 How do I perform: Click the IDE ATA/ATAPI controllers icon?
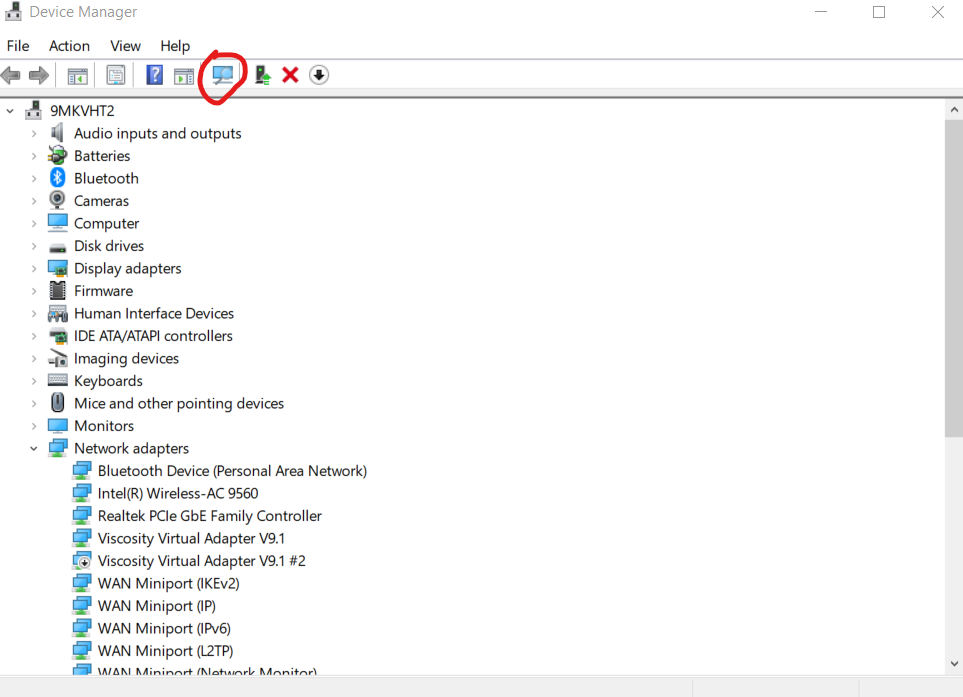(x=58, y=336)
